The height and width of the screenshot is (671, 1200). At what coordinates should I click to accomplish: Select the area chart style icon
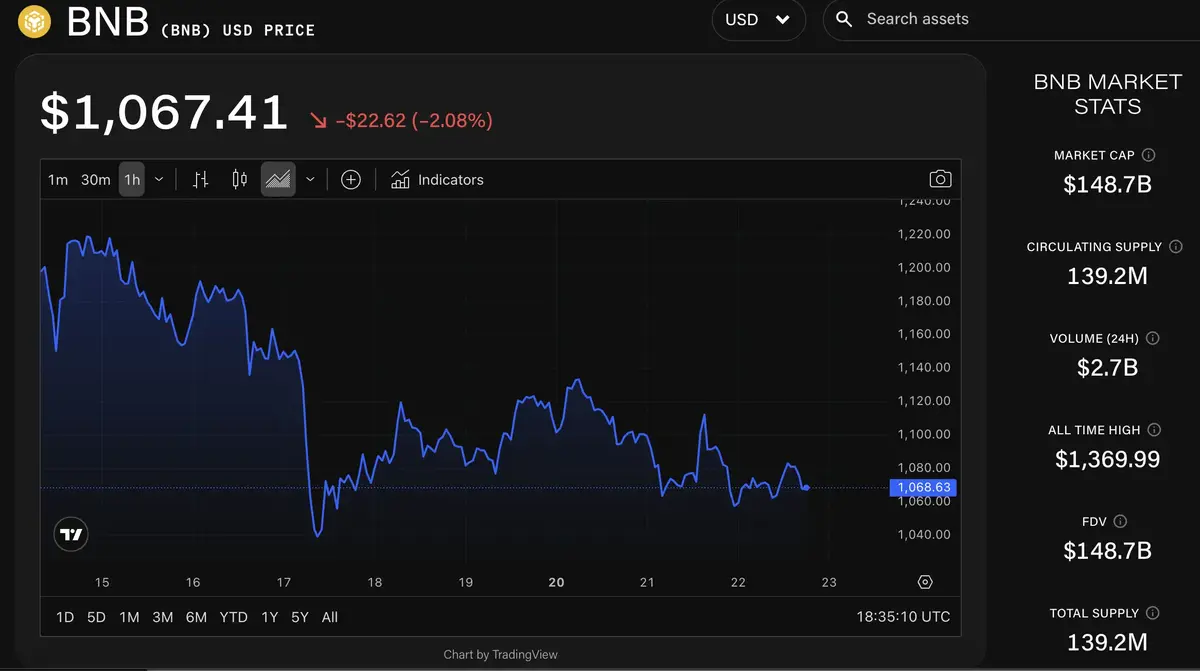tap(278, 180)
